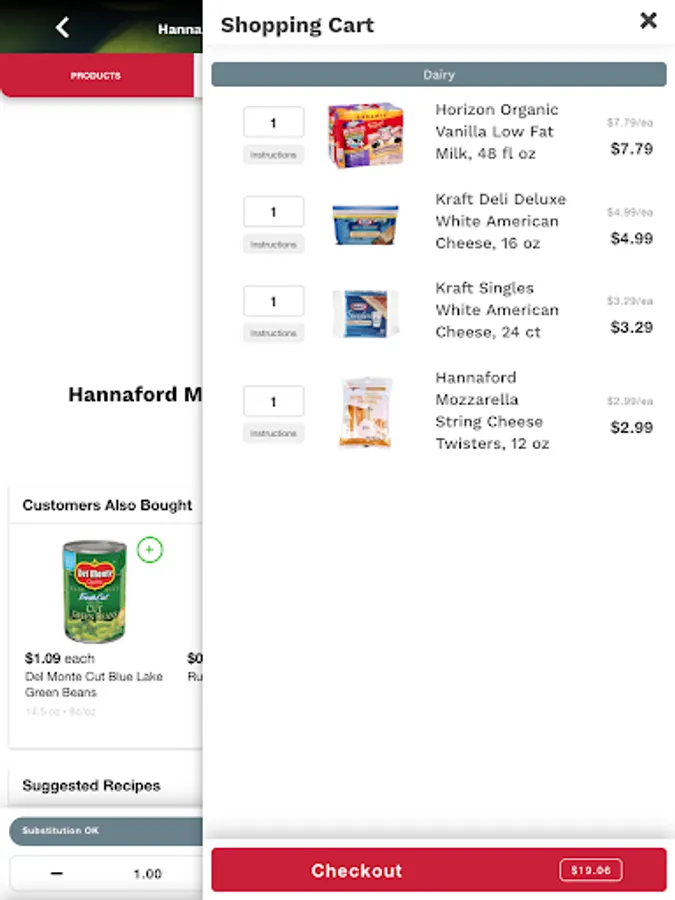Add instructions for Kraft Singles Cheese
The width and height of the screenshot is (675, 900).
pyautogui.click(x=273, y=333)
